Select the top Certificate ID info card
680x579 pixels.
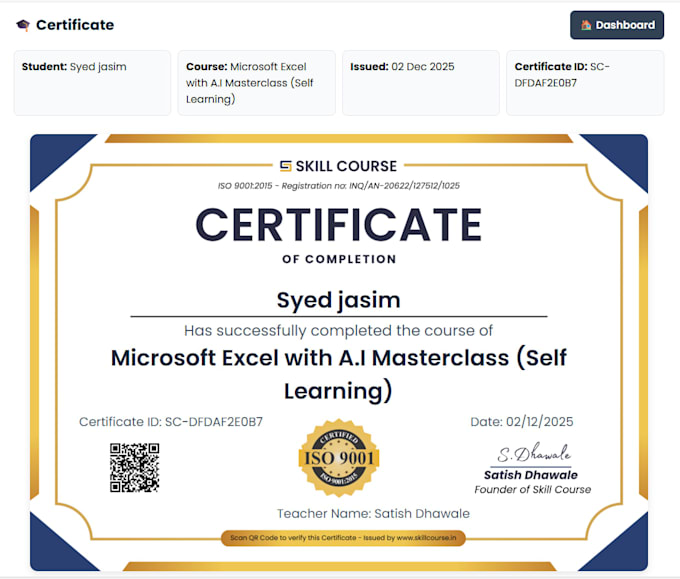click(585, 83)
